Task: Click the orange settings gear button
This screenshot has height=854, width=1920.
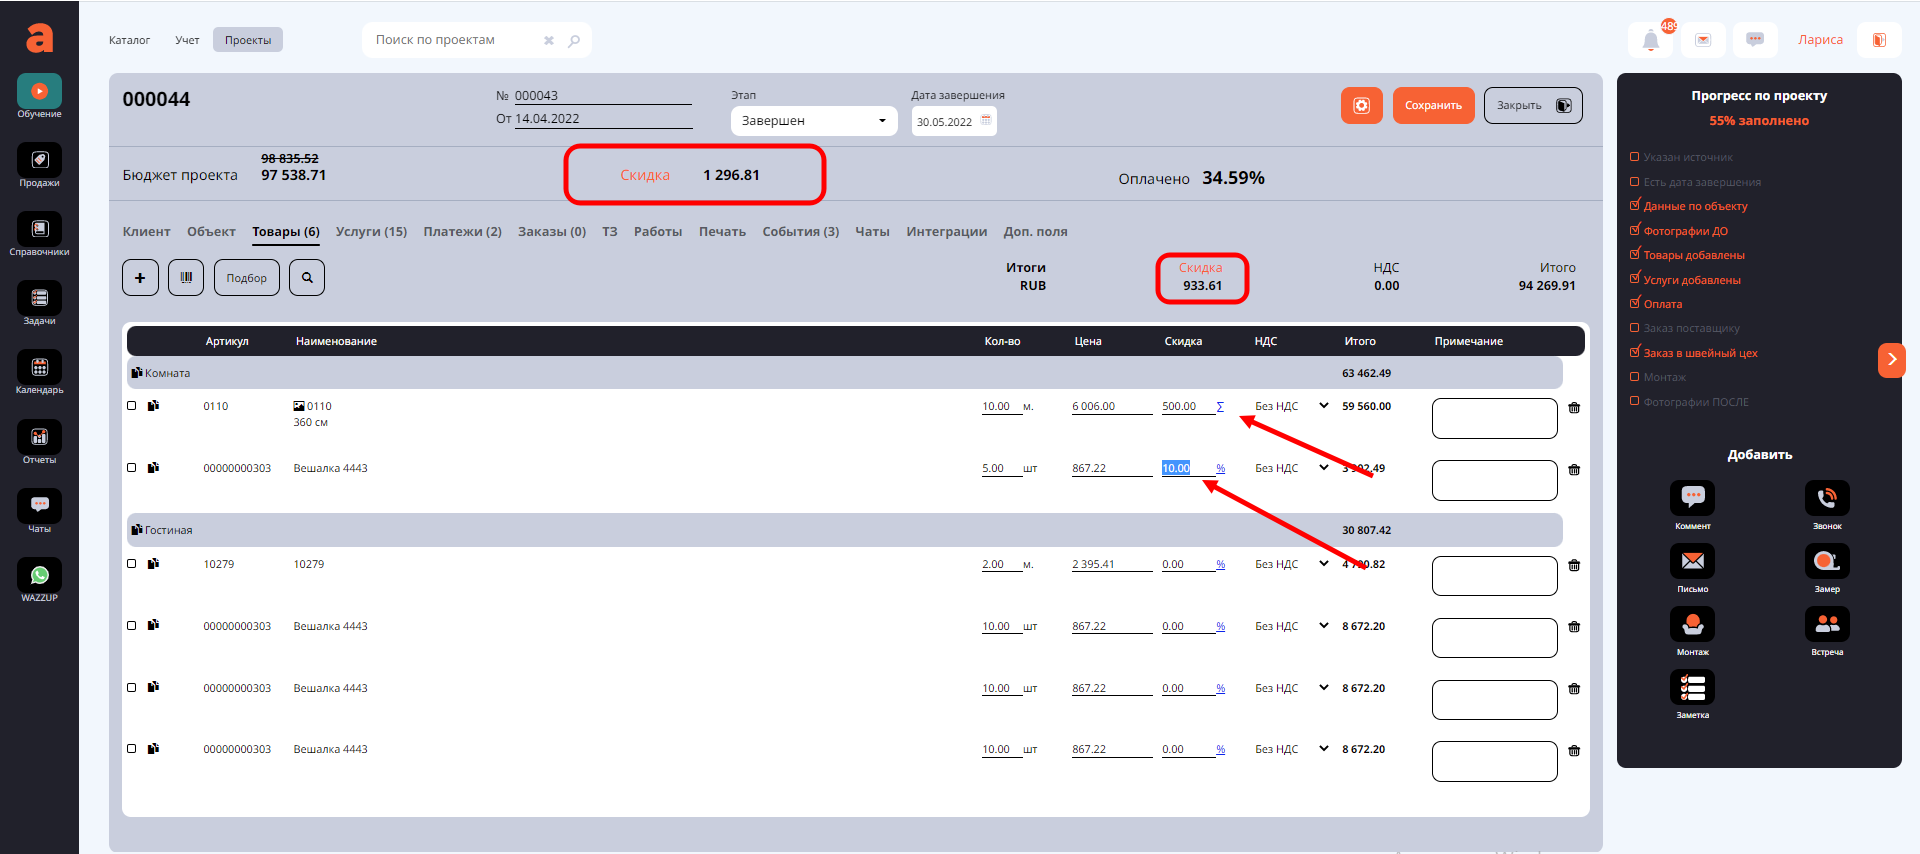Action: click(x=1361, y=105)
